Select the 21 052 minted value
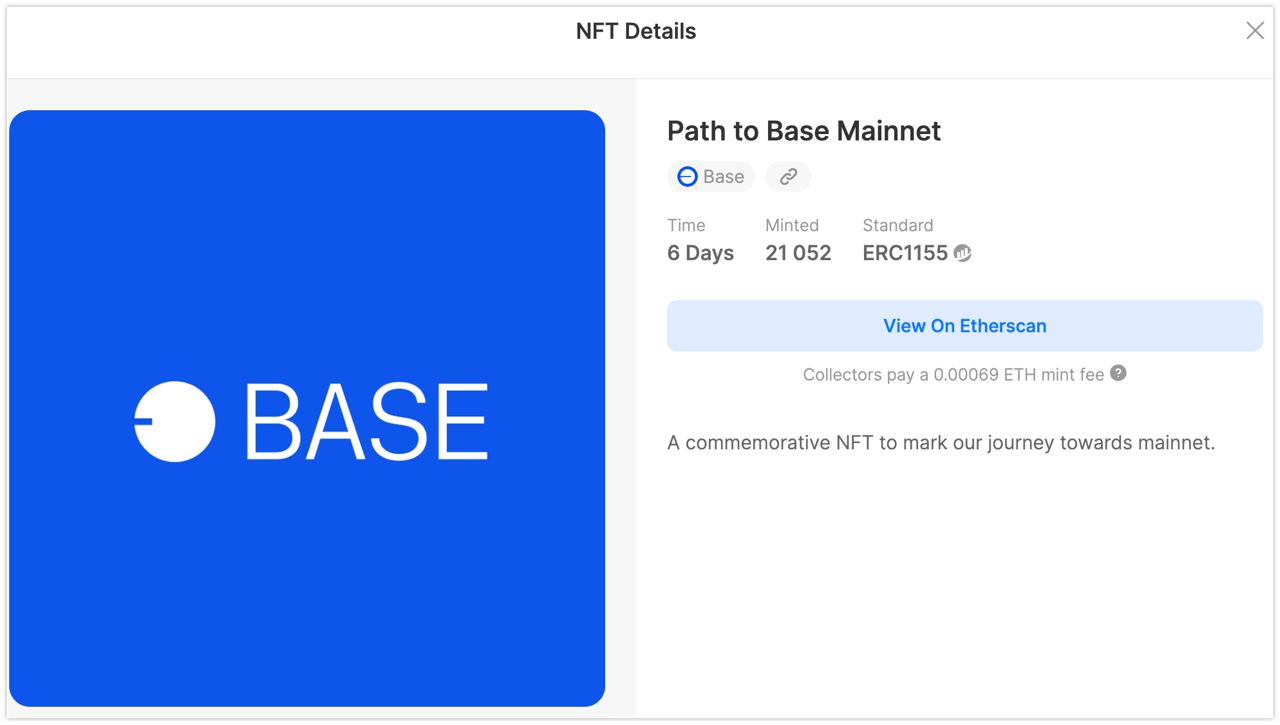This screenshot has height=725, width=1280. pyautogui.click(x=798, y=253)
